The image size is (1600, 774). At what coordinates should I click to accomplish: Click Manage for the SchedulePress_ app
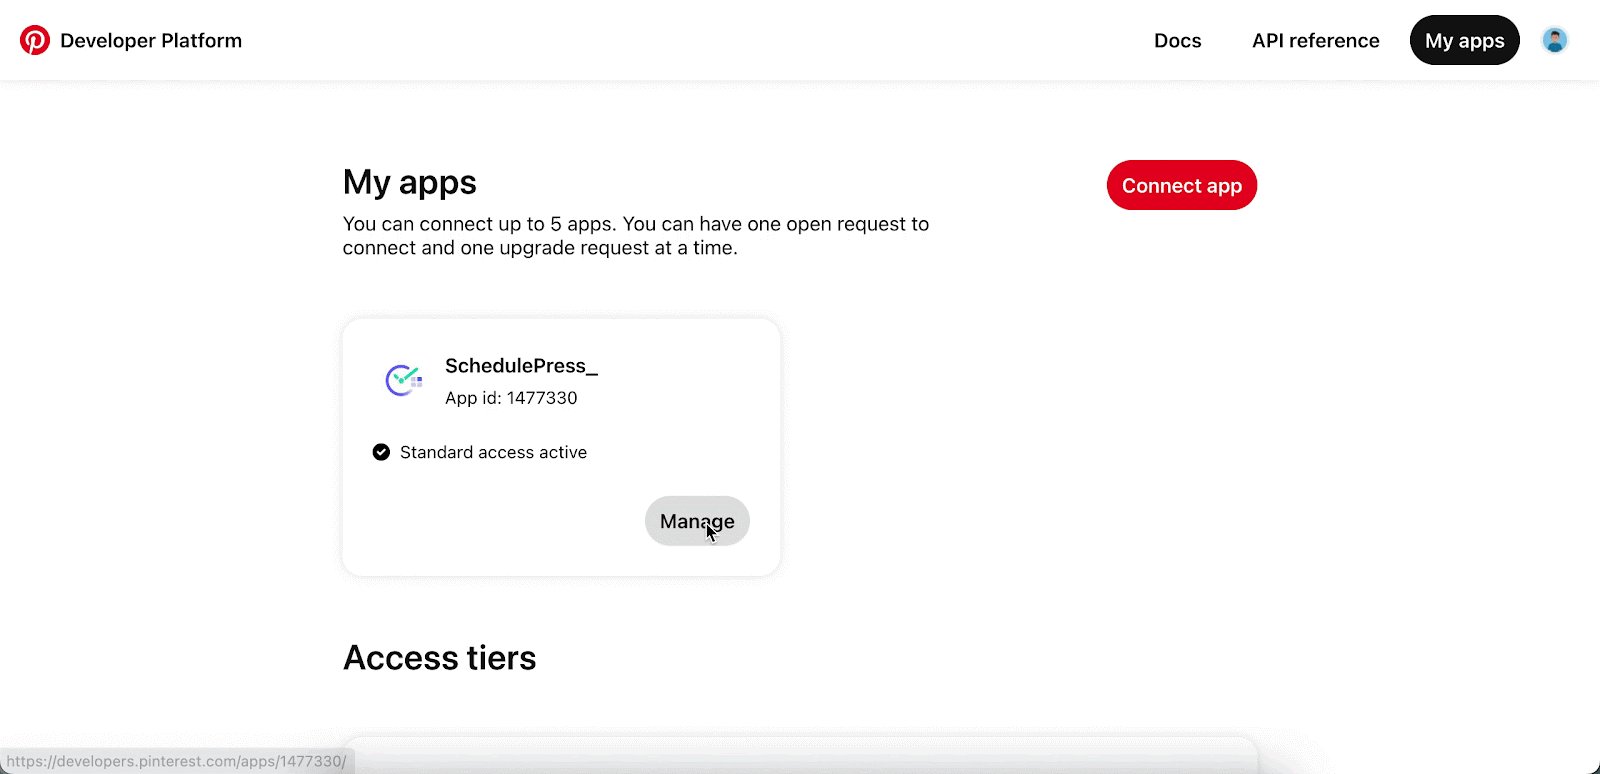pos(697,521)
